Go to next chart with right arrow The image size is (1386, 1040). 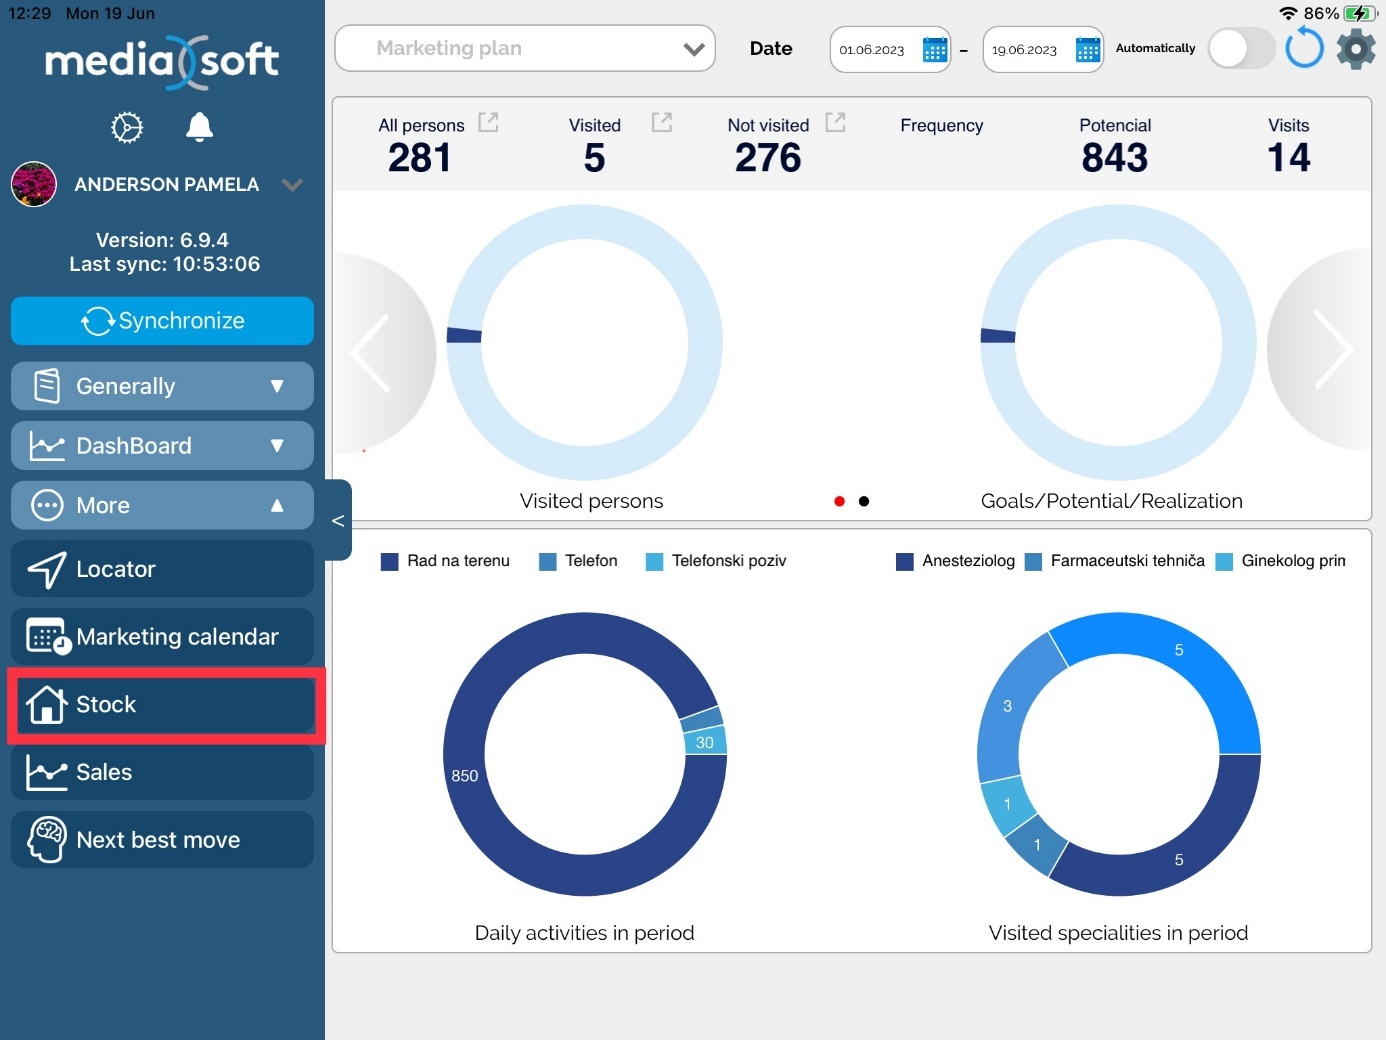tap(1331, 350)
